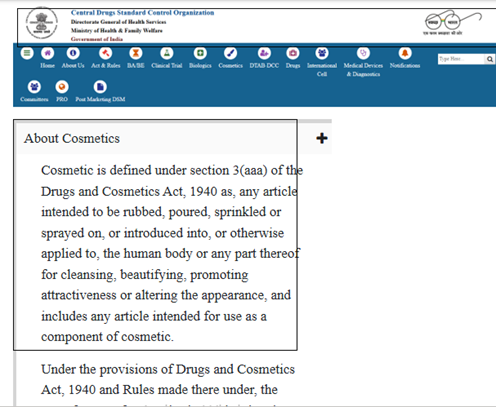Open the About Us icon
This screenshot has height=407, width=496.
tap(73, 53)
